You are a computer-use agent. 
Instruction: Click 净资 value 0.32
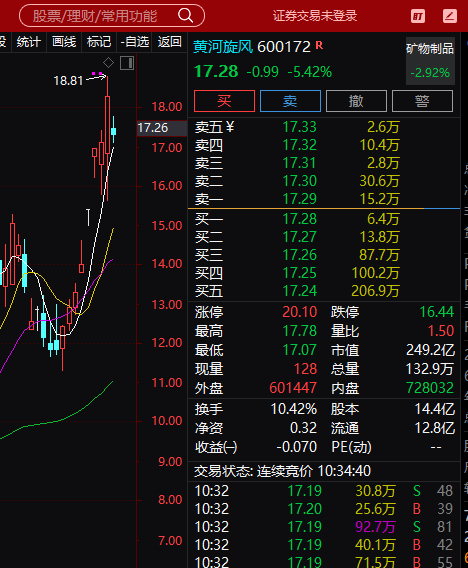[304, 429]
